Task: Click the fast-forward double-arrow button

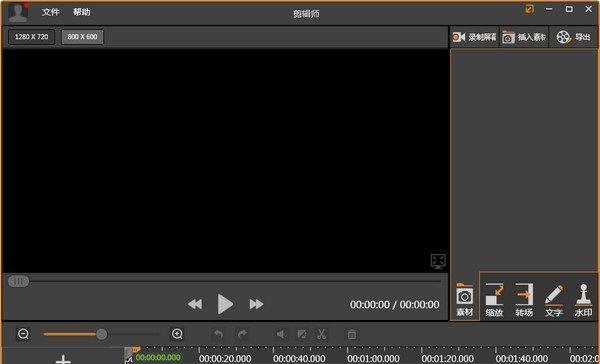Action: pos(256,304)
